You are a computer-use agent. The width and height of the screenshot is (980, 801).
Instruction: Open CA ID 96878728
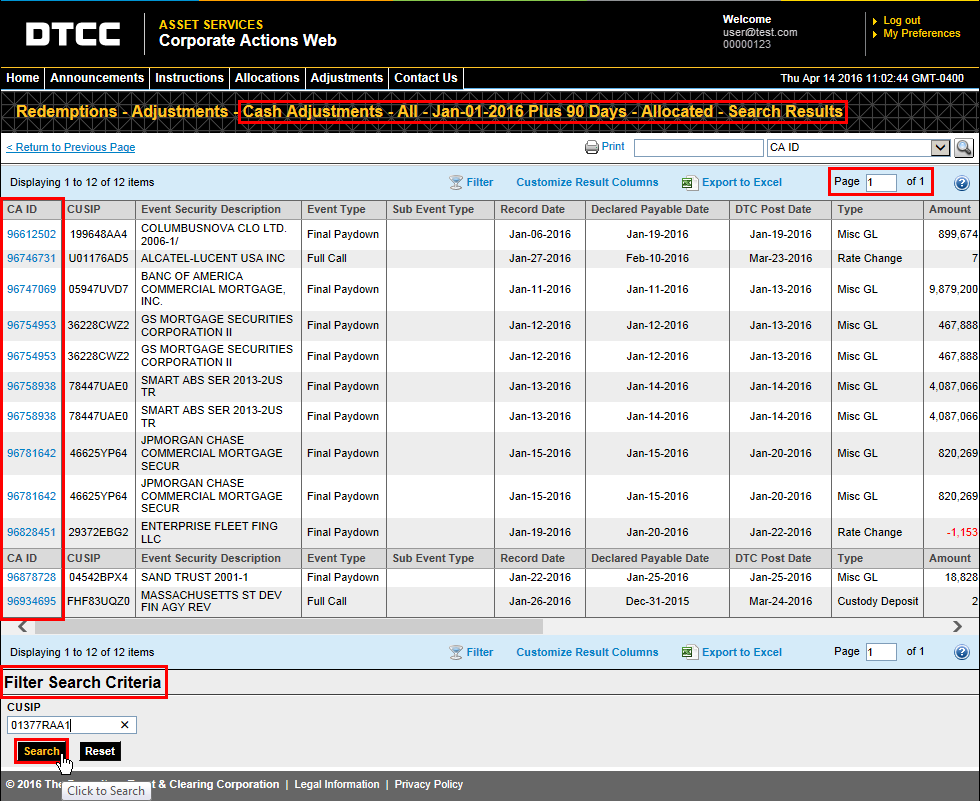[x=31, y=577]
